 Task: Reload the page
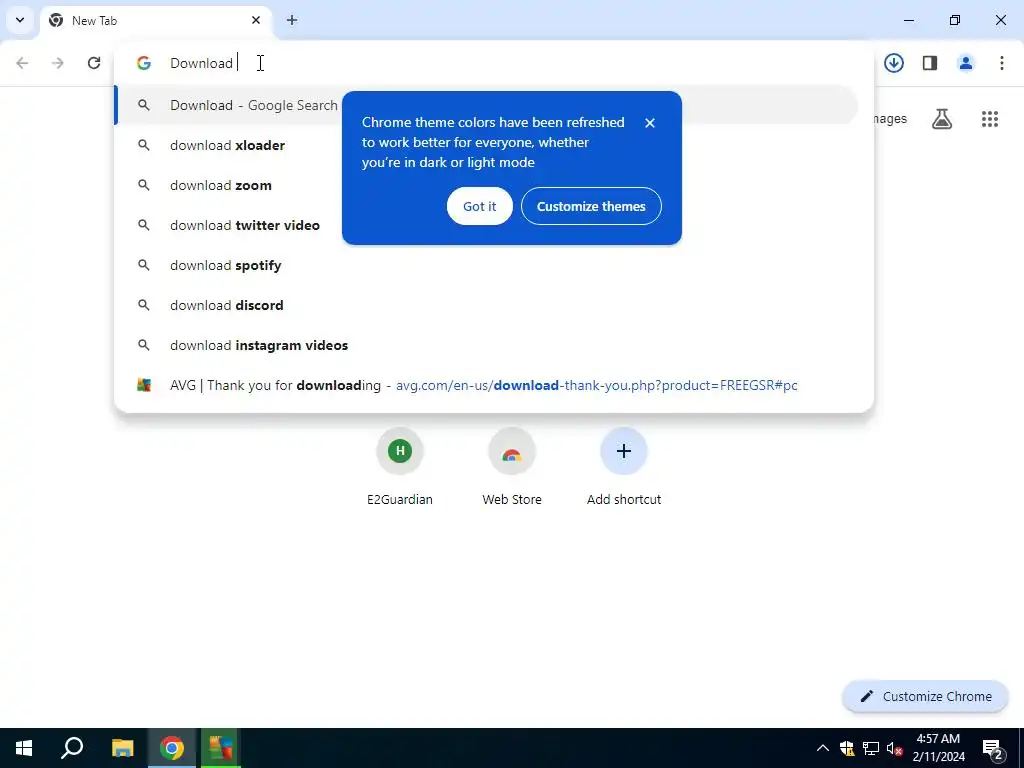click(94, 63)
